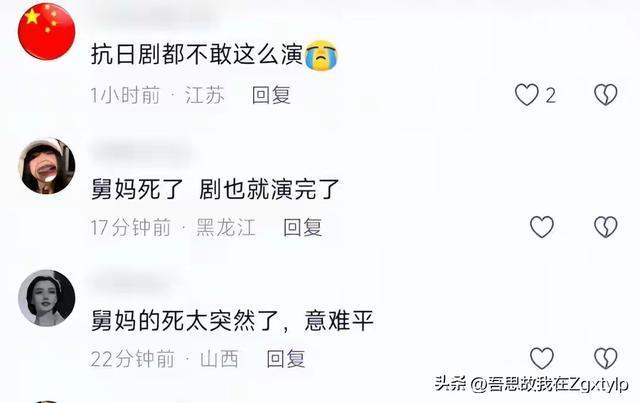Click the 头条 @吾思故我在 watermark

(x=531, y=384)
